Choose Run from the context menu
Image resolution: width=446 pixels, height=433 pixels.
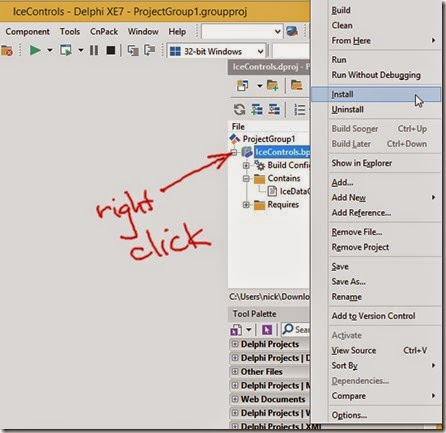pyautogui.click(x=376, y=60)
